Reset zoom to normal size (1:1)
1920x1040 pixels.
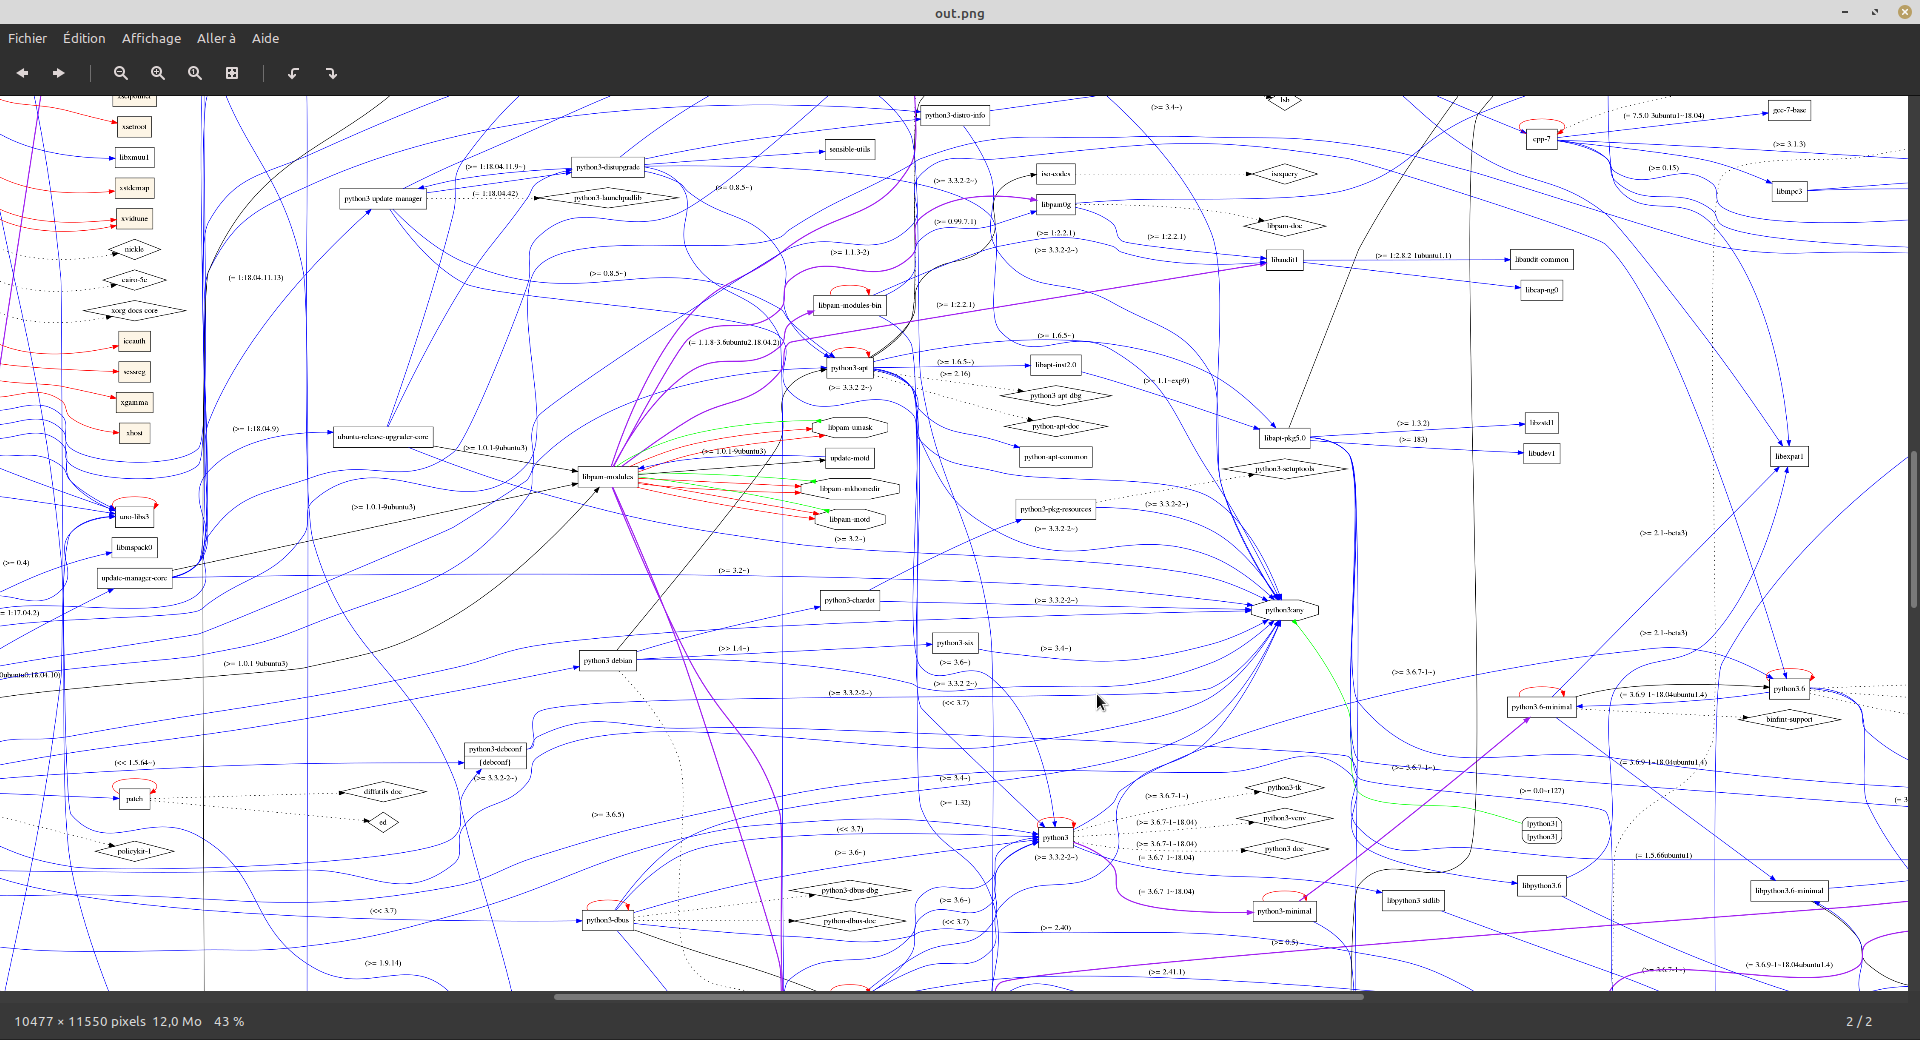195,73
